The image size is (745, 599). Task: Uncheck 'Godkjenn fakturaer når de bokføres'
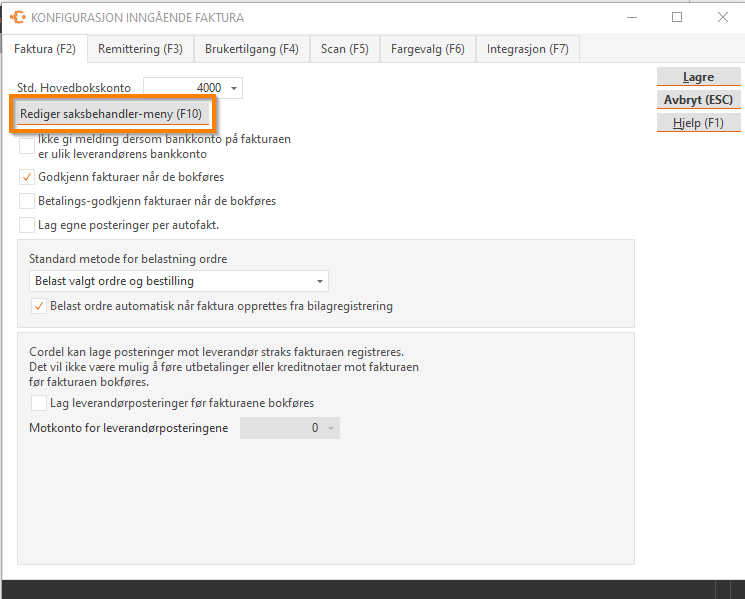click(x=27, y=177)
